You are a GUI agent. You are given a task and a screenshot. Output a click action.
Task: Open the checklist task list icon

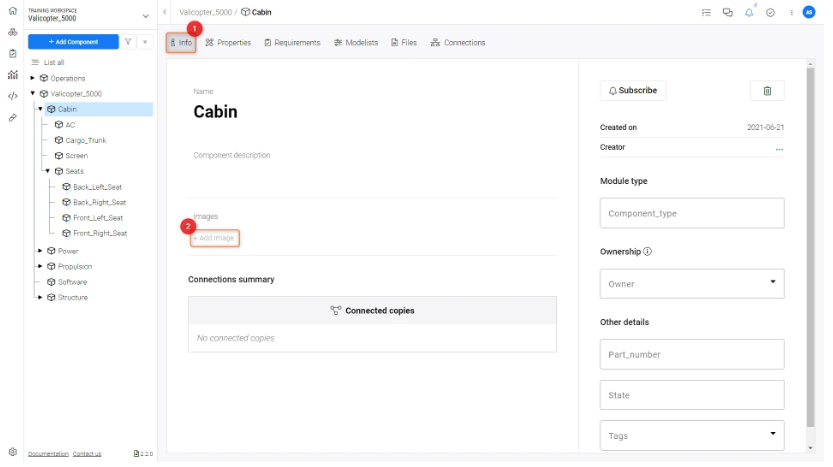point(706,13)
